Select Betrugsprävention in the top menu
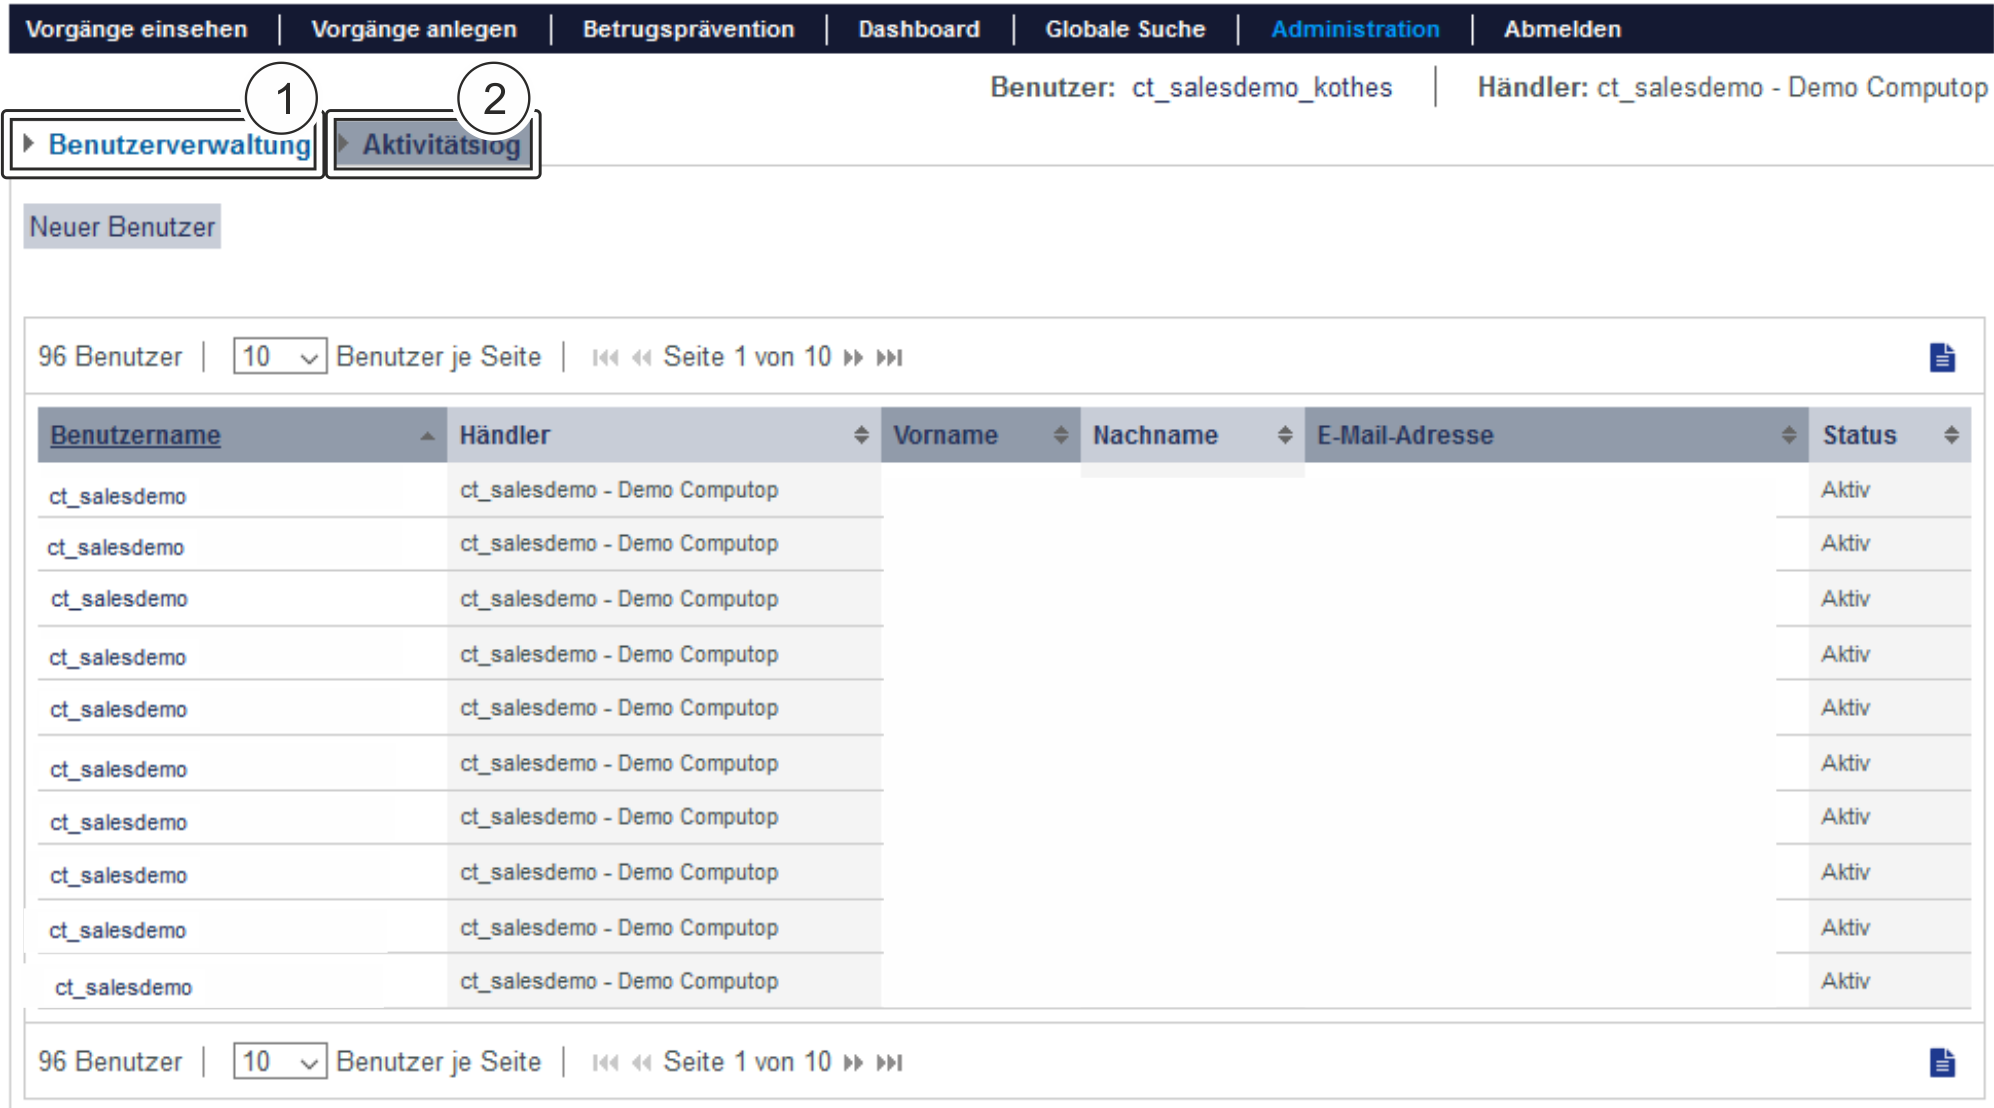Viewport: 1994px width, 1108px height. (x=688, y=29)
